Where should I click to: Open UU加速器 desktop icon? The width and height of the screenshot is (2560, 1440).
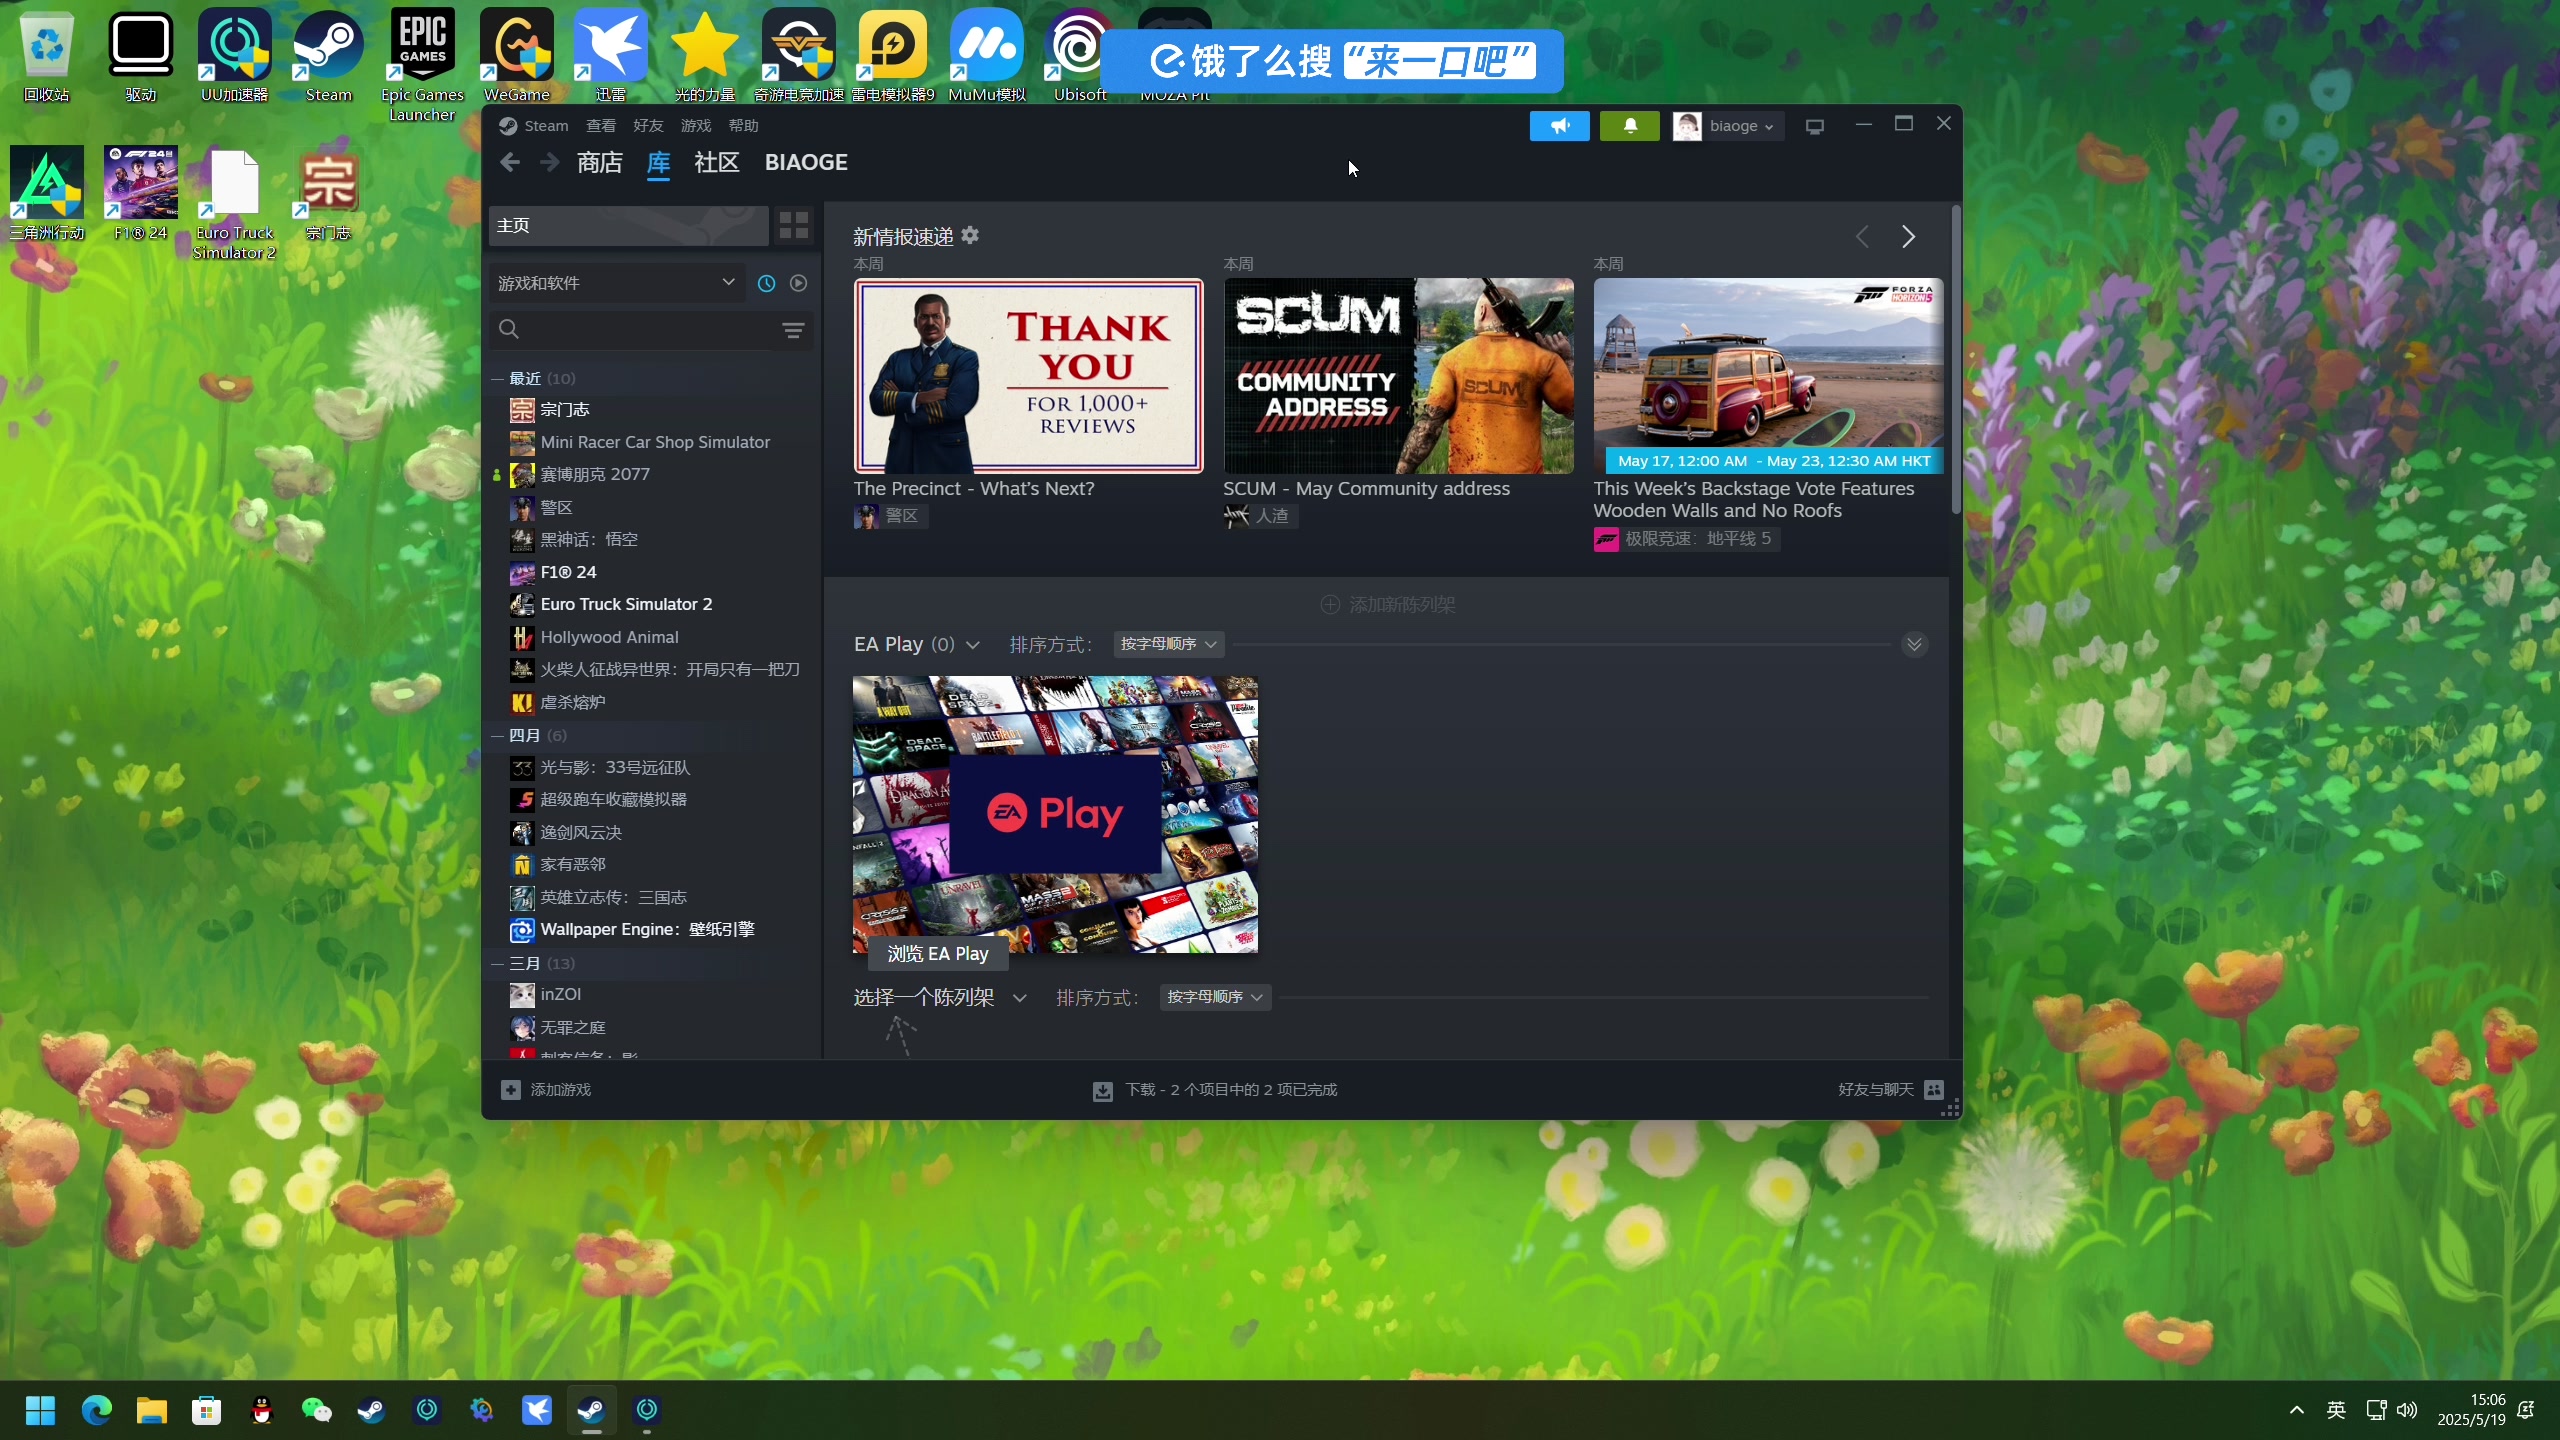[234, 56]
